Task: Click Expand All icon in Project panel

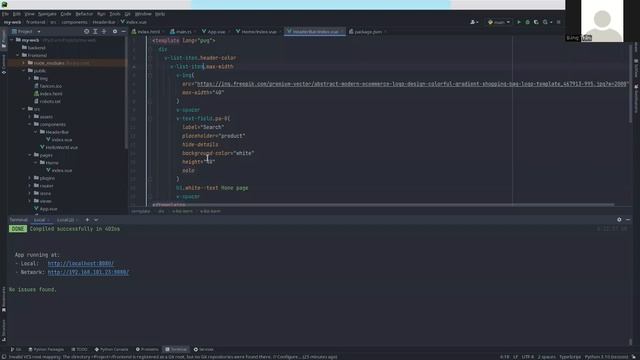Action: (95, 31)
